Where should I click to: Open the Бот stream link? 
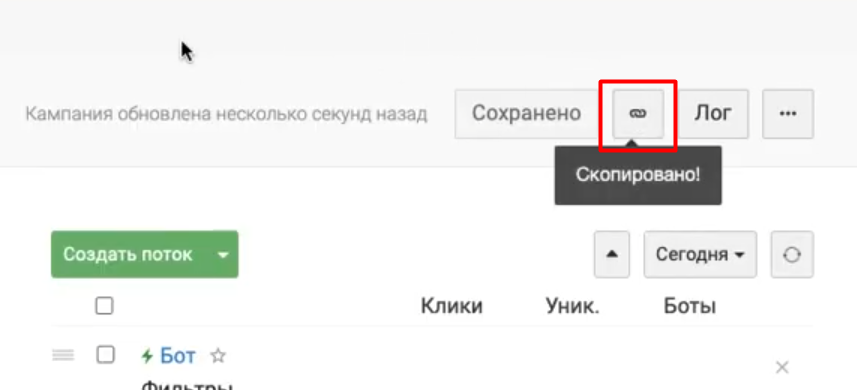pyautogui.click(x=178, y=356)
